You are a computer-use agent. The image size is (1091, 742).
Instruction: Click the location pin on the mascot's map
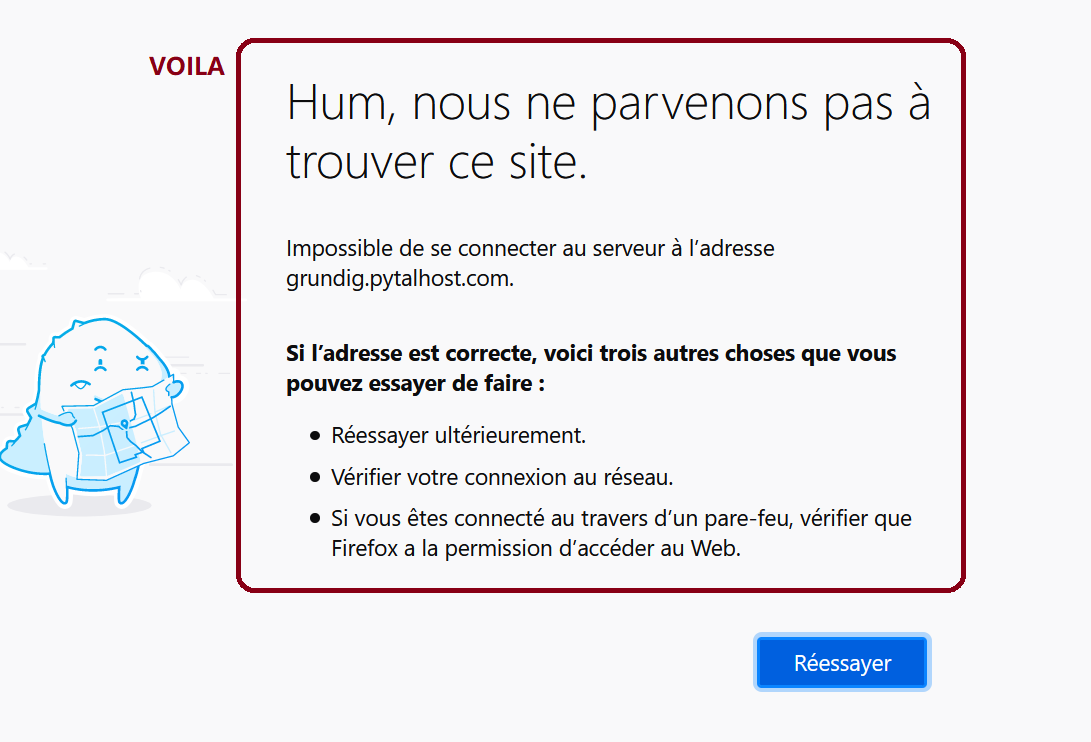[x=125, y=424]
